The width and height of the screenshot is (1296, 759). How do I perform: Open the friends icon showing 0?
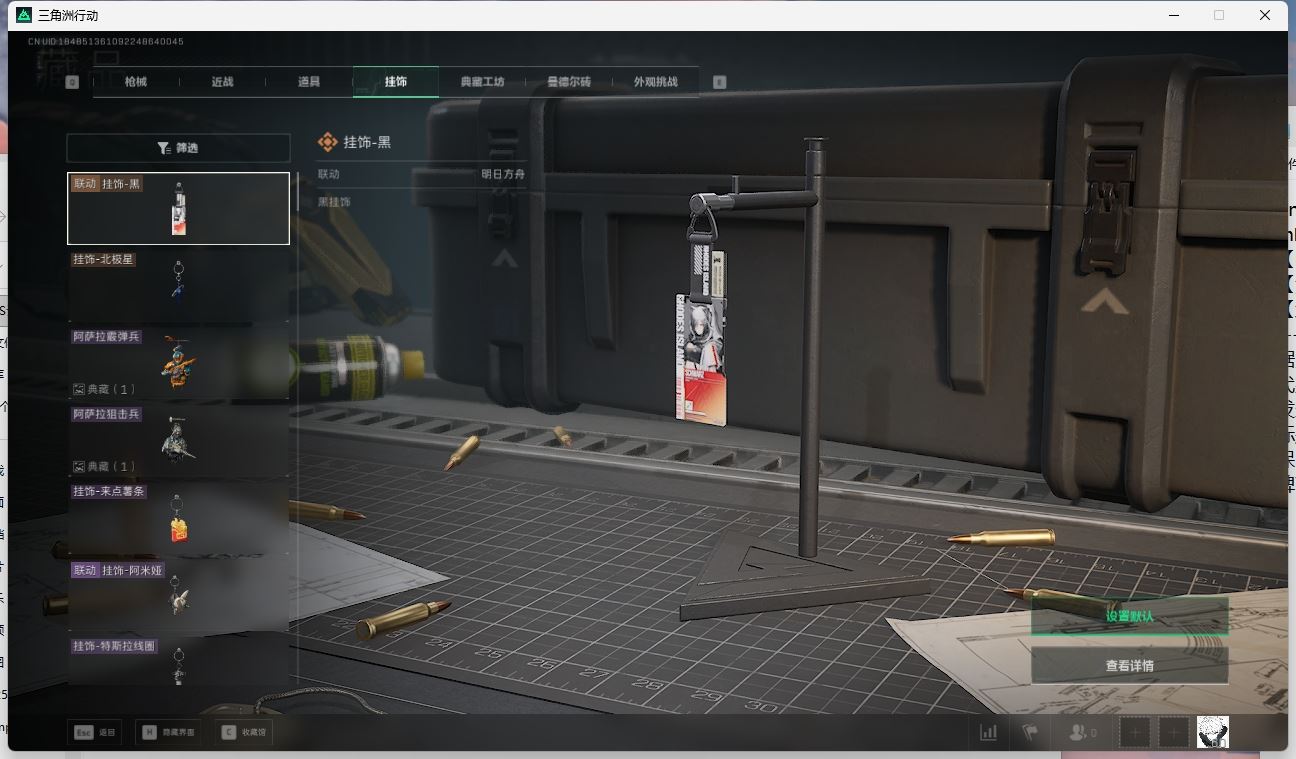pyautogui.click(x=1082, y=733)
